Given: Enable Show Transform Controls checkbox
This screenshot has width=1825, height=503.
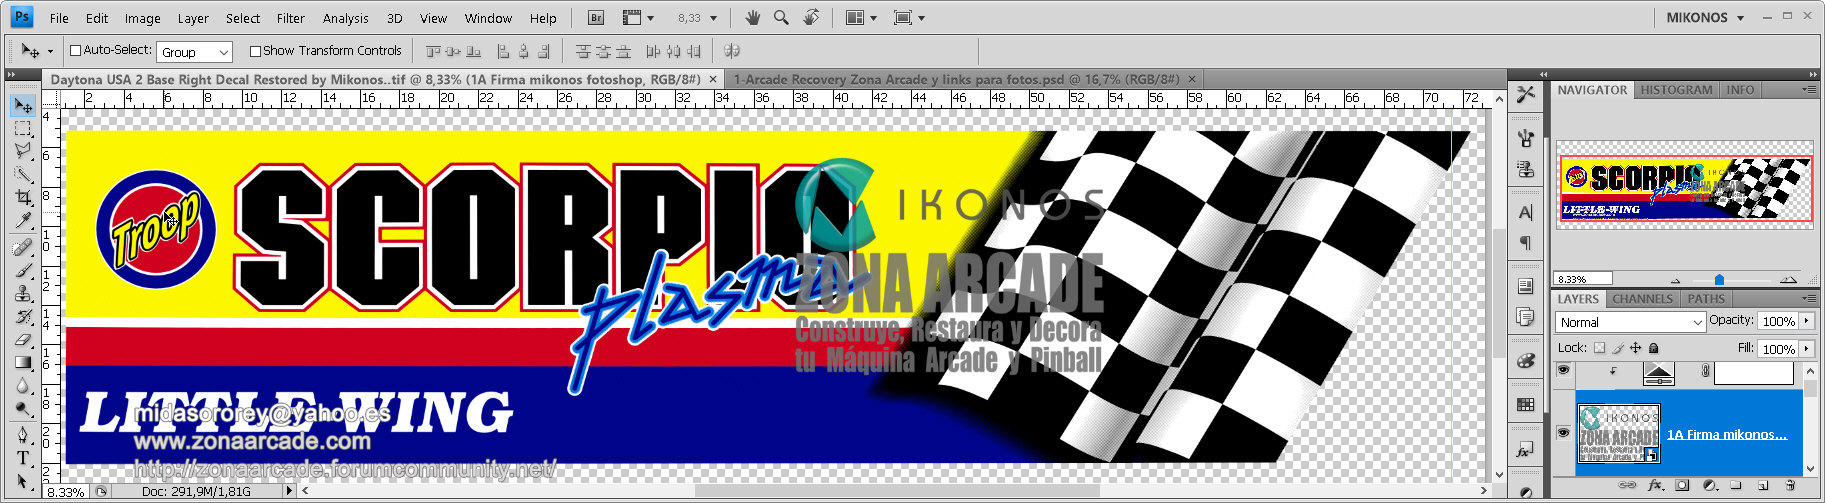Looking at the screenshot, I should [x=255, y=51].
